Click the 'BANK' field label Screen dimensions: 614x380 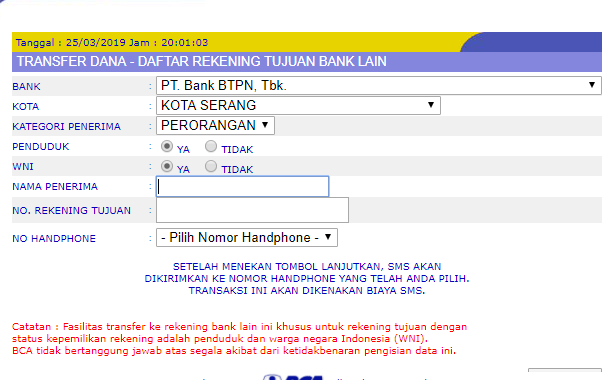pos(26,87)
